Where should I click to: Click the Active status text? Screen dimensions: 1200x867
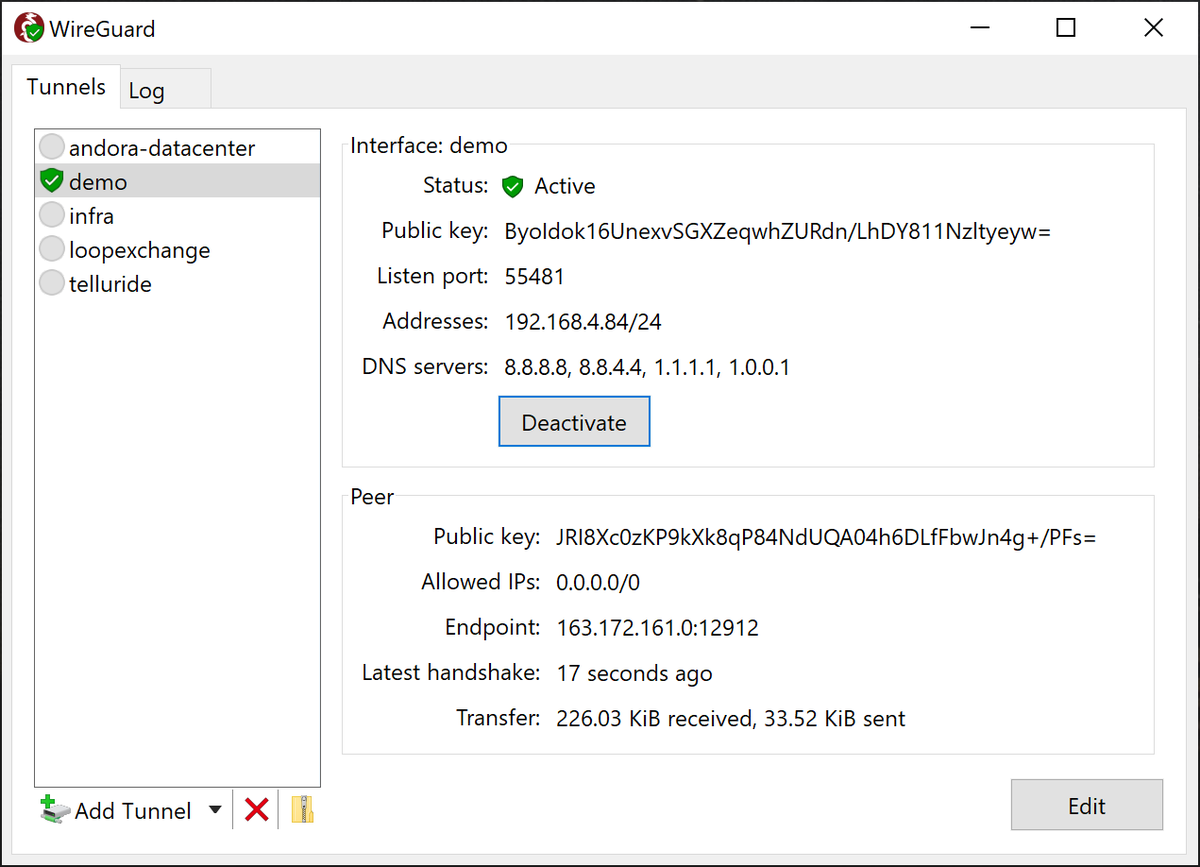(565, 186)
